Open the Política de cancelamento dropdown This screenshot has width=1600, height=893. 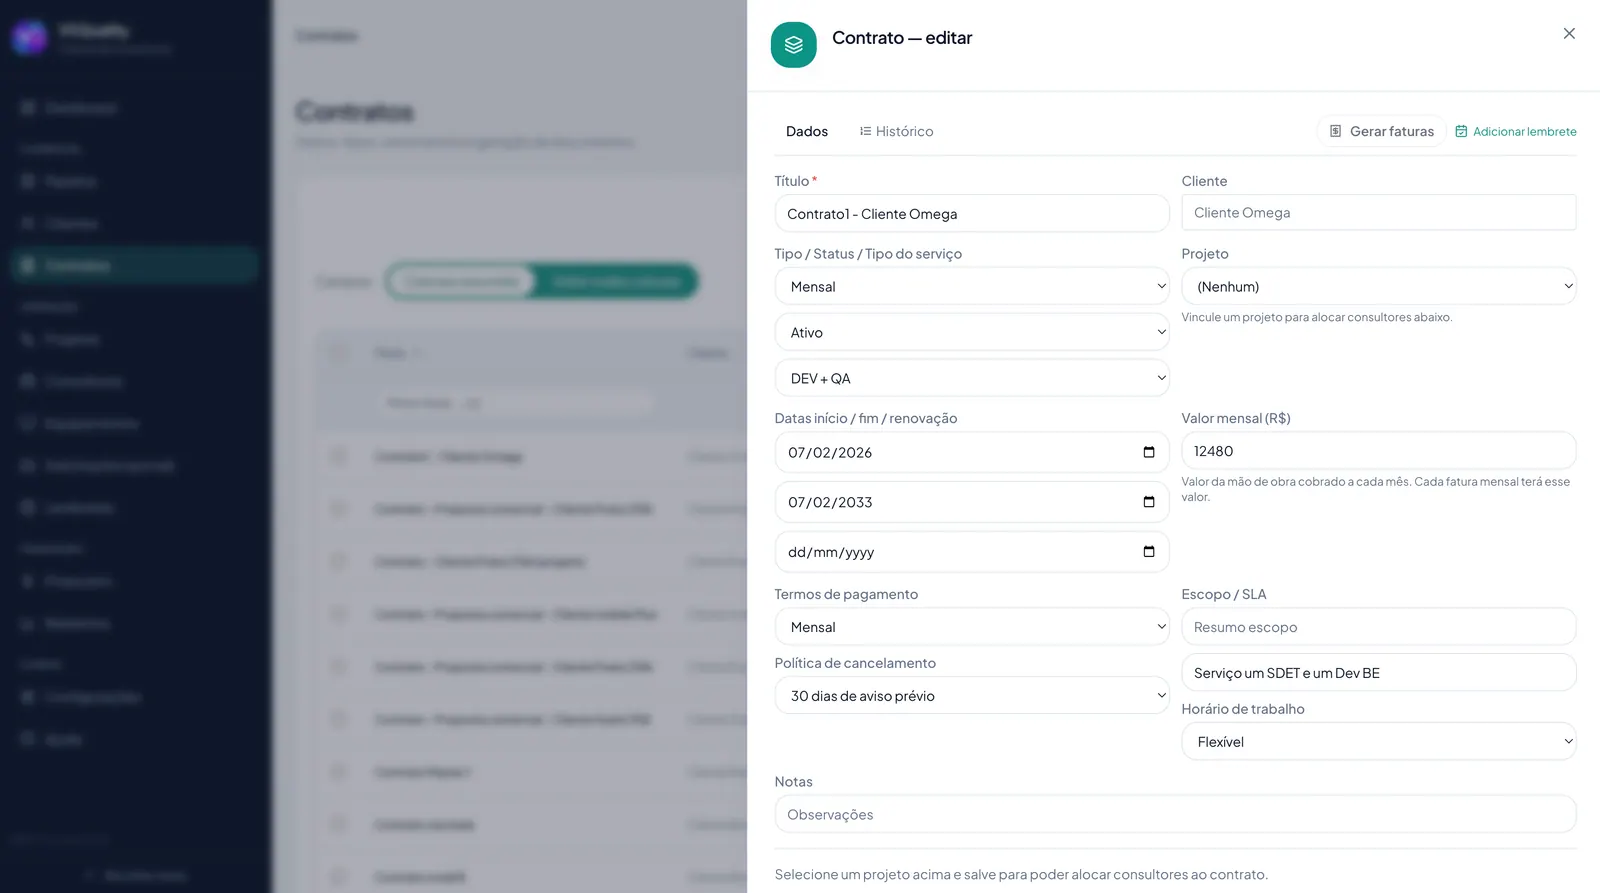[x=972, y=696]
